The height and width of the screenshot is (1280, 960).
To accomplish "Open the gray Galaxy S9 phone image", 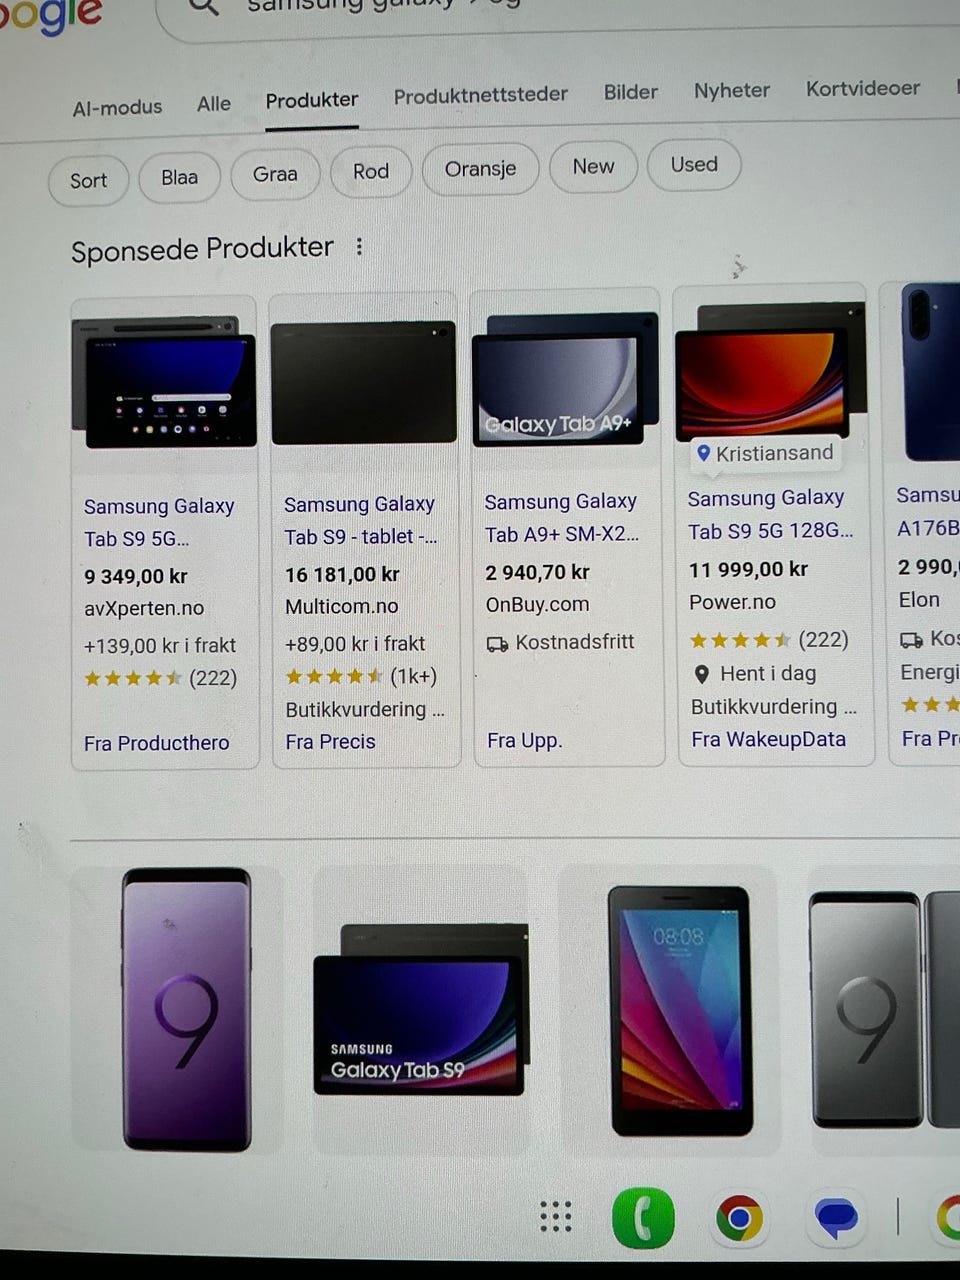I will click(x=866, y=1008).
